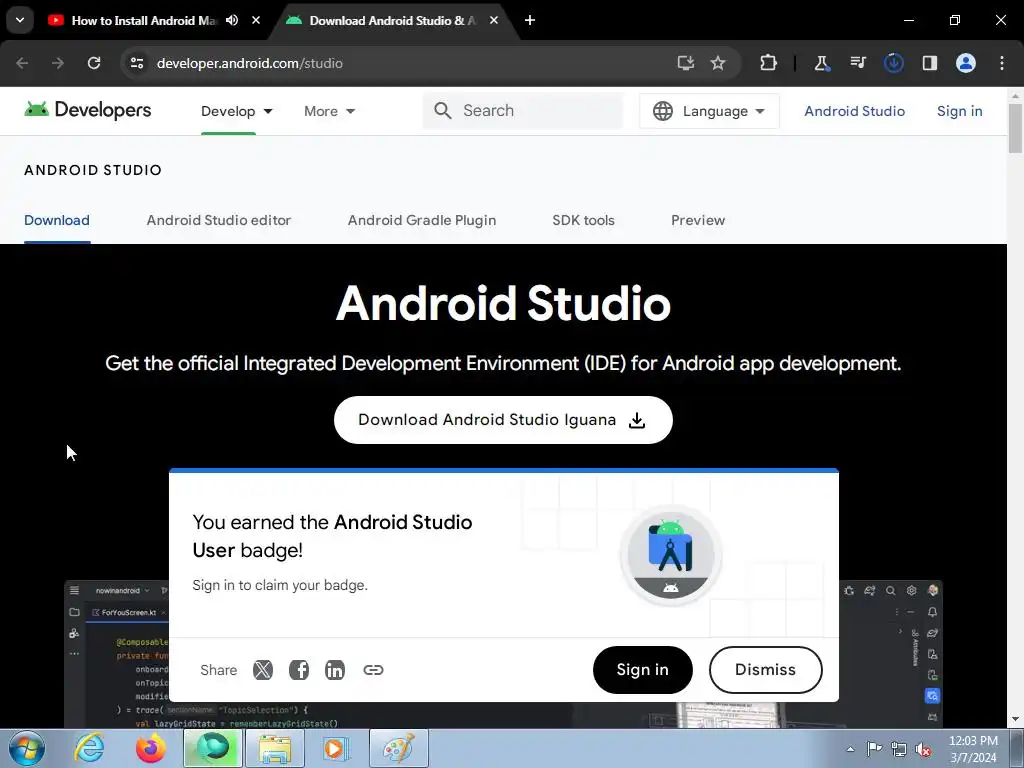1024x768 pixels.
Task: Close the Download Android Studio tab
Action: (x=494, y=20)
